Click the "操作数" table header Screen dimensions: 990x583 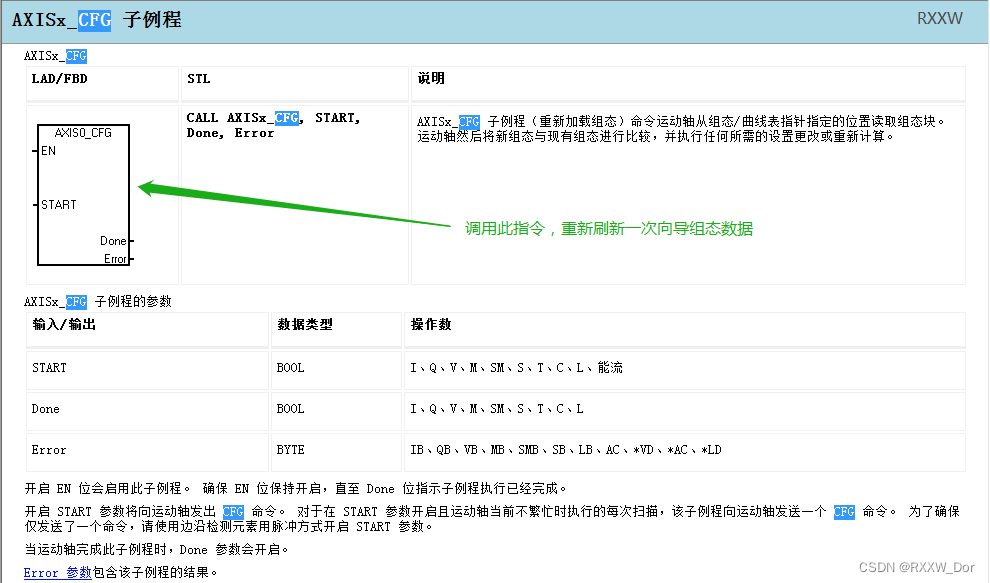[x=431, y=325]
